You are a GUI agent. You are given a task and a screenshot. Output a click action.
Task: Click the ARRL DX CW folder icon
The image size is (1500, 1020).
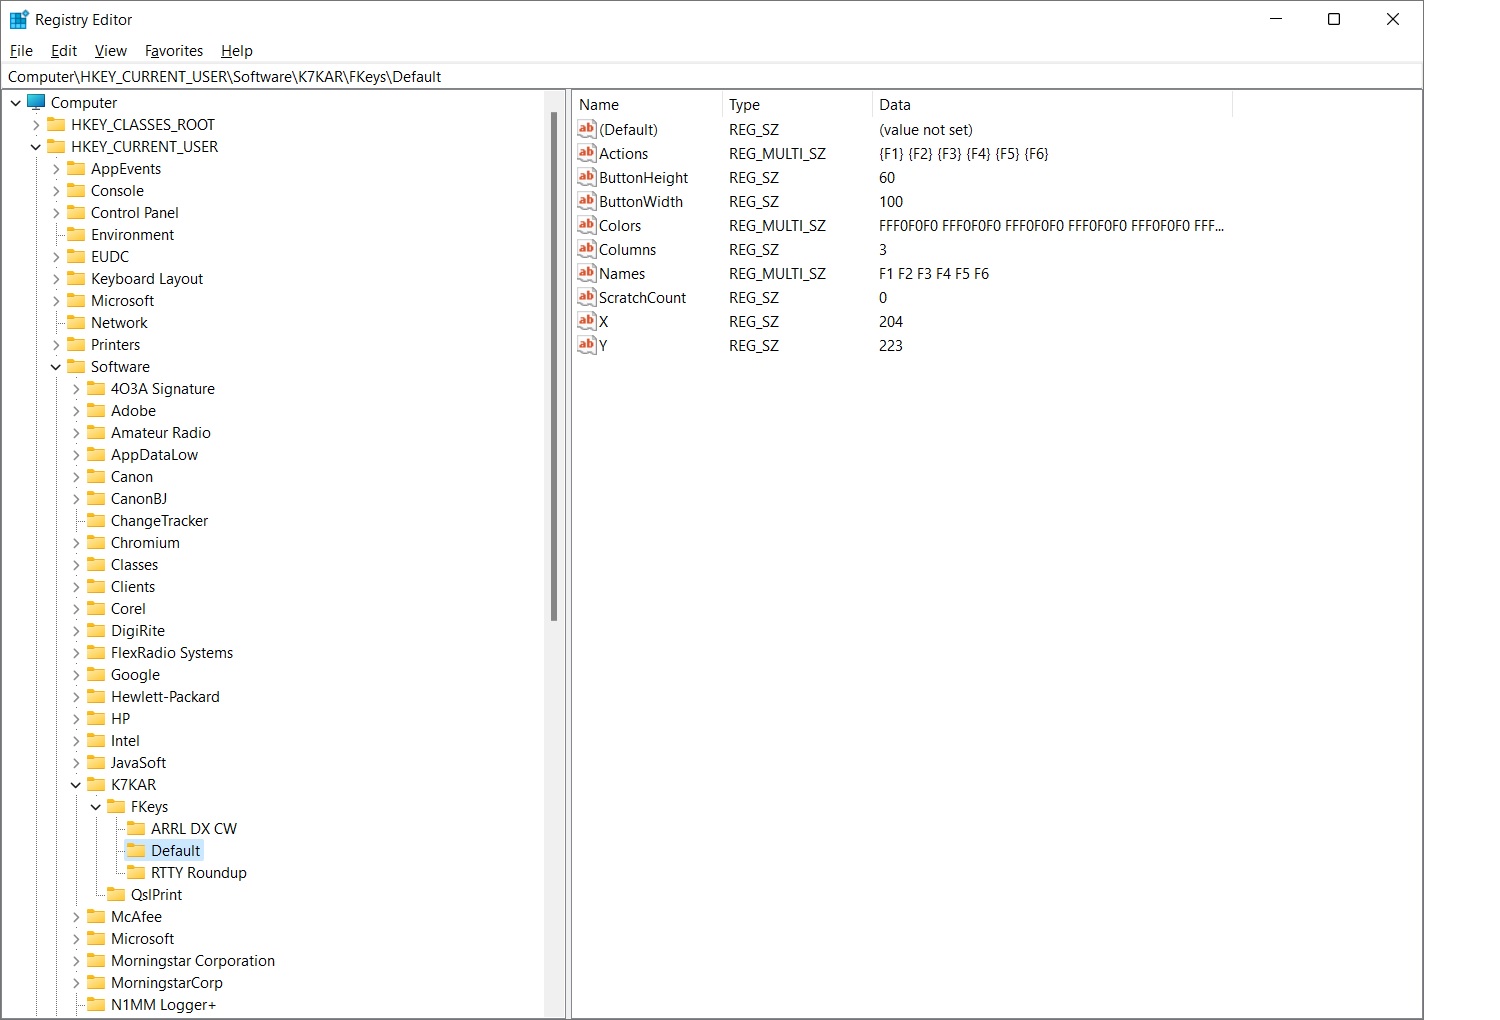coord(136,829)
